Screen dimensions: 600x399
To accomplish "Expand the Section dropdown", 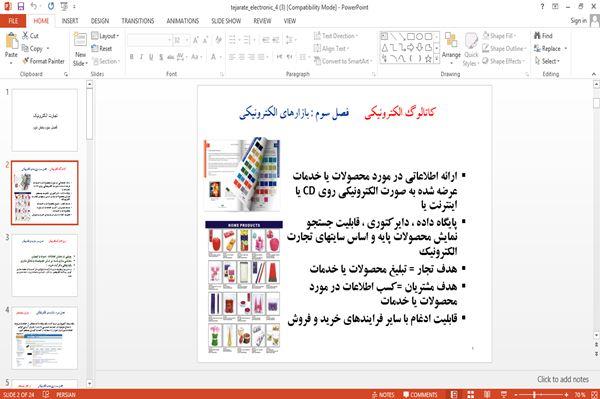I will point(105,61).
